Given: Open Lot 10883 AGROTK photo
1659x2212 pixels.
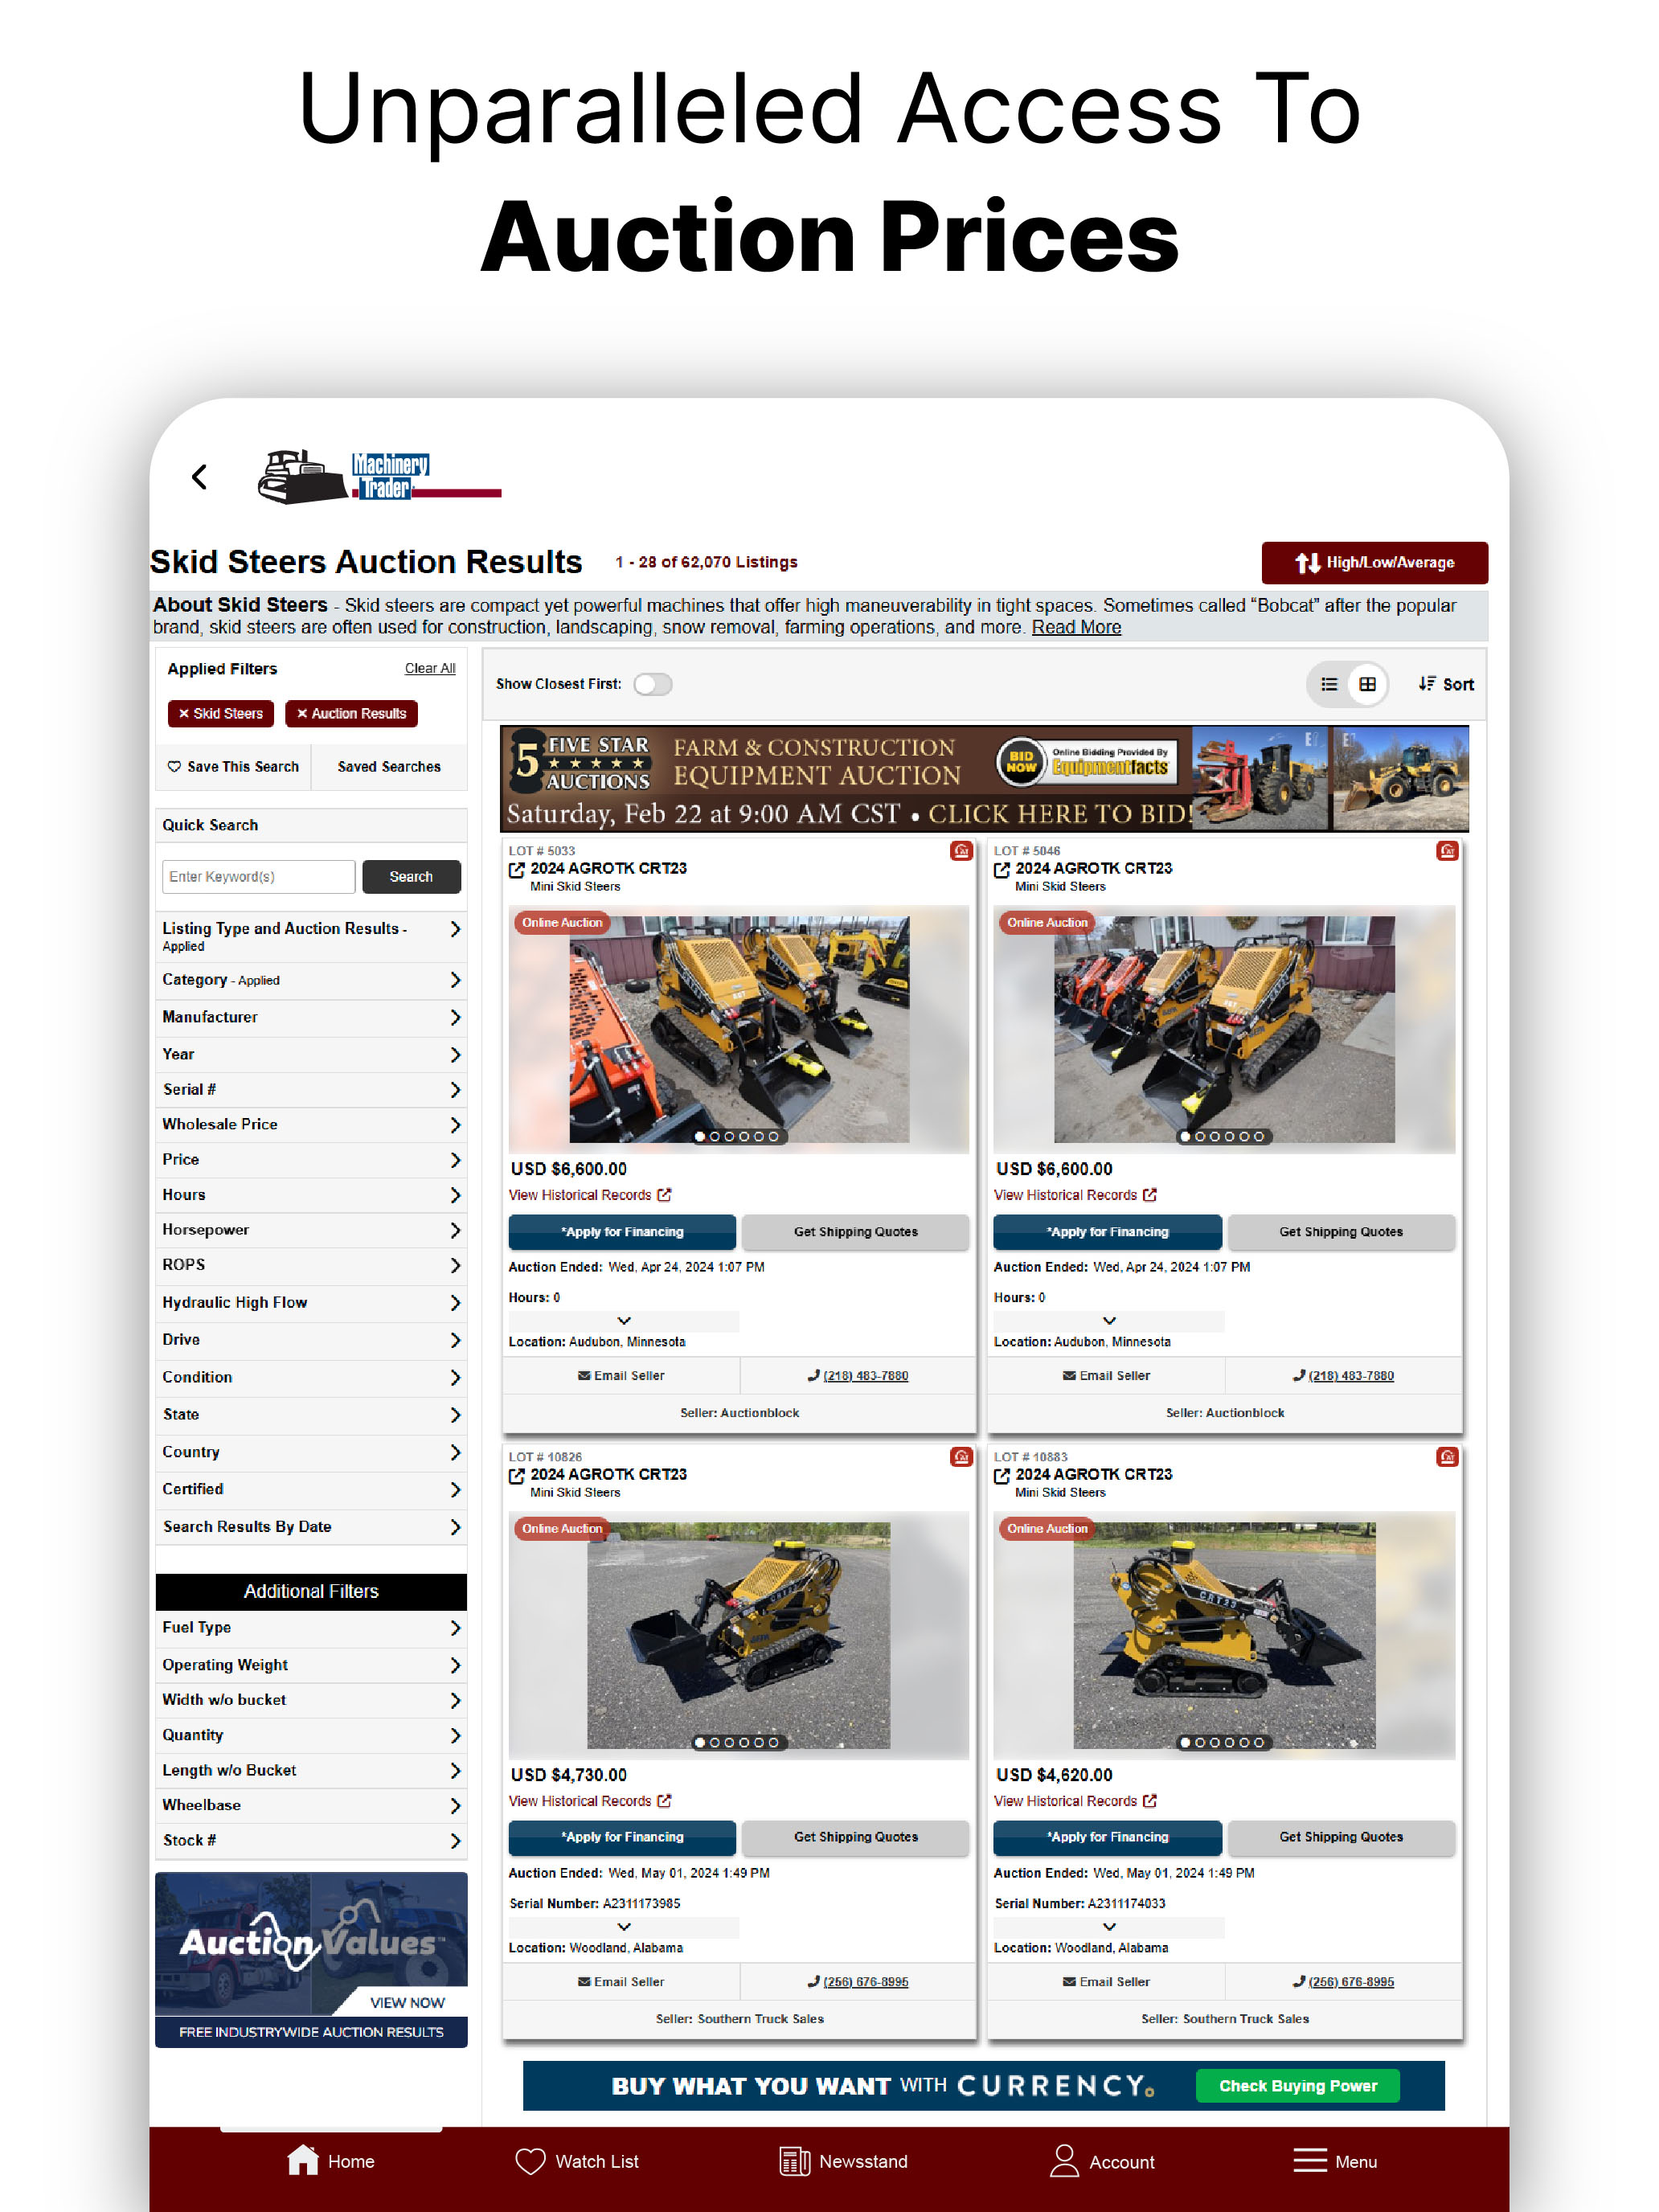Looking at the screenshot, I should pyautogui.click(x=1224, y=1635).
